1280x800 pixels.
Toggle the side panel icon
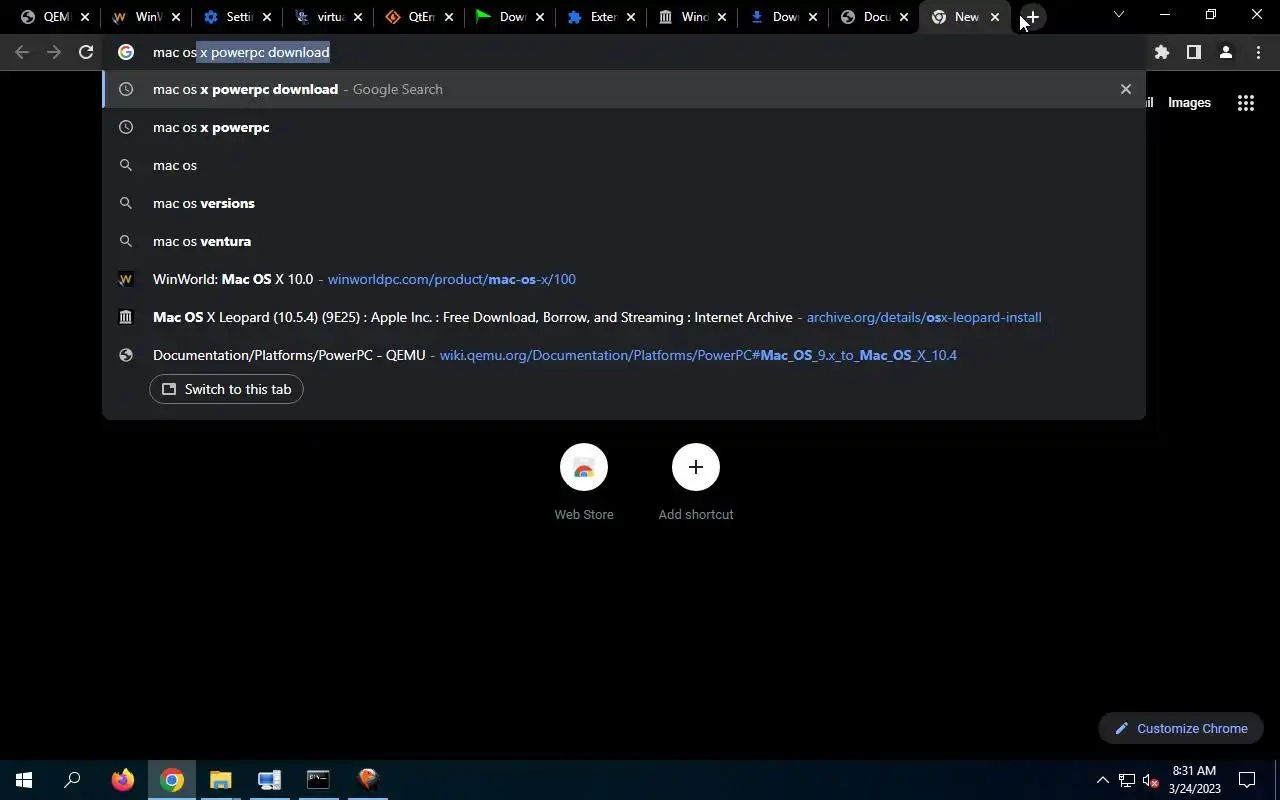[1193, 52]
